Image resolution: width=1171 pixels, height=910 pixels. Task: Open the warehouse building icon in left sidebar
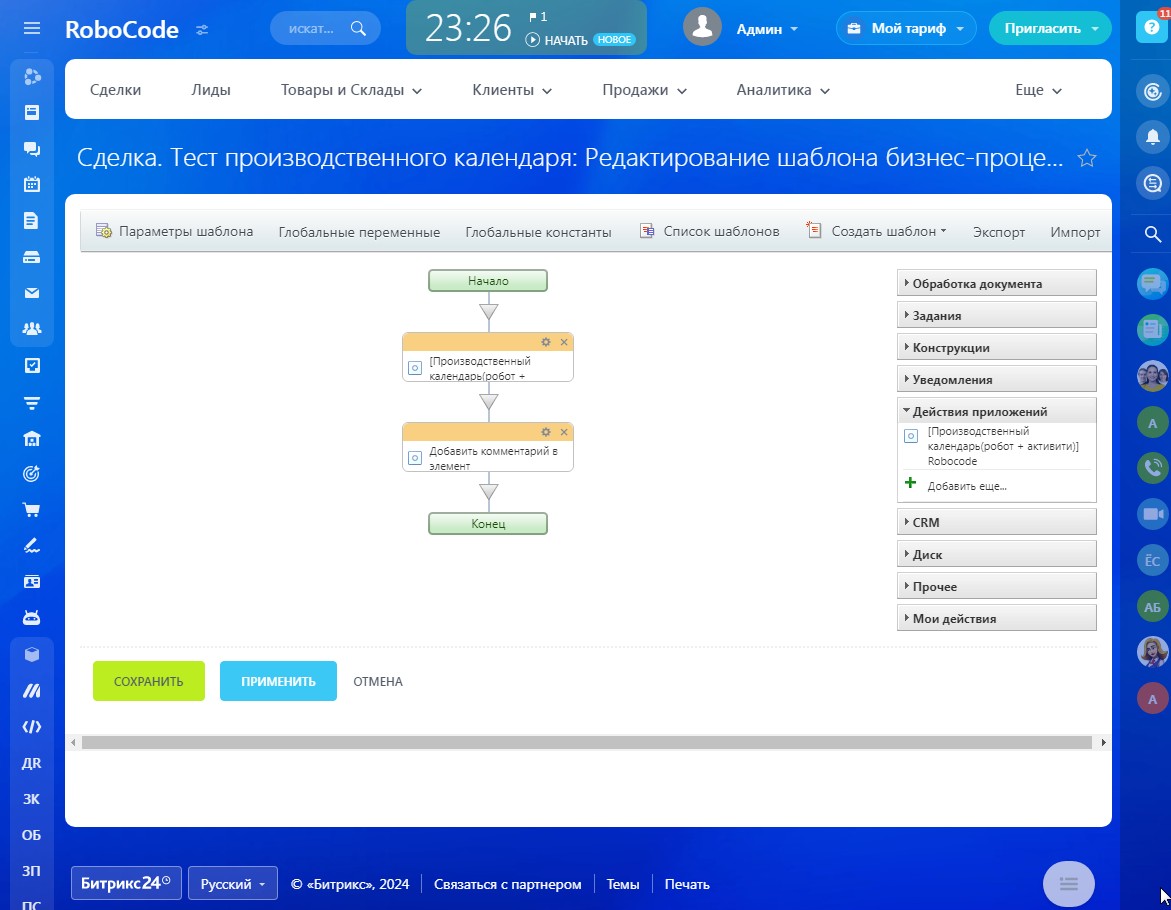click(31, 439)
